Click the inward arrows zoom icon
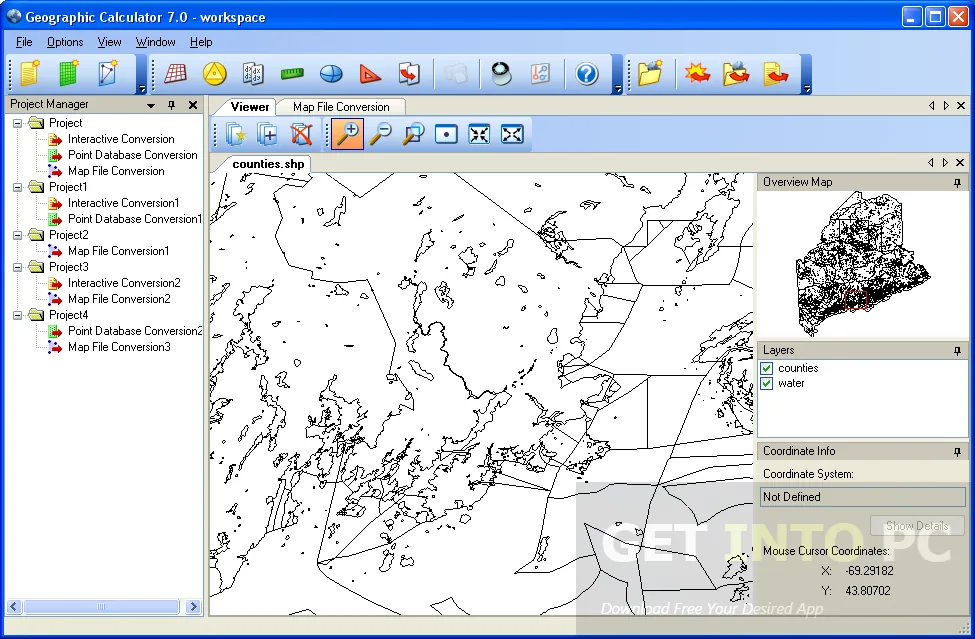The width and height of the screenshot is (975, 639). (479, 134)
